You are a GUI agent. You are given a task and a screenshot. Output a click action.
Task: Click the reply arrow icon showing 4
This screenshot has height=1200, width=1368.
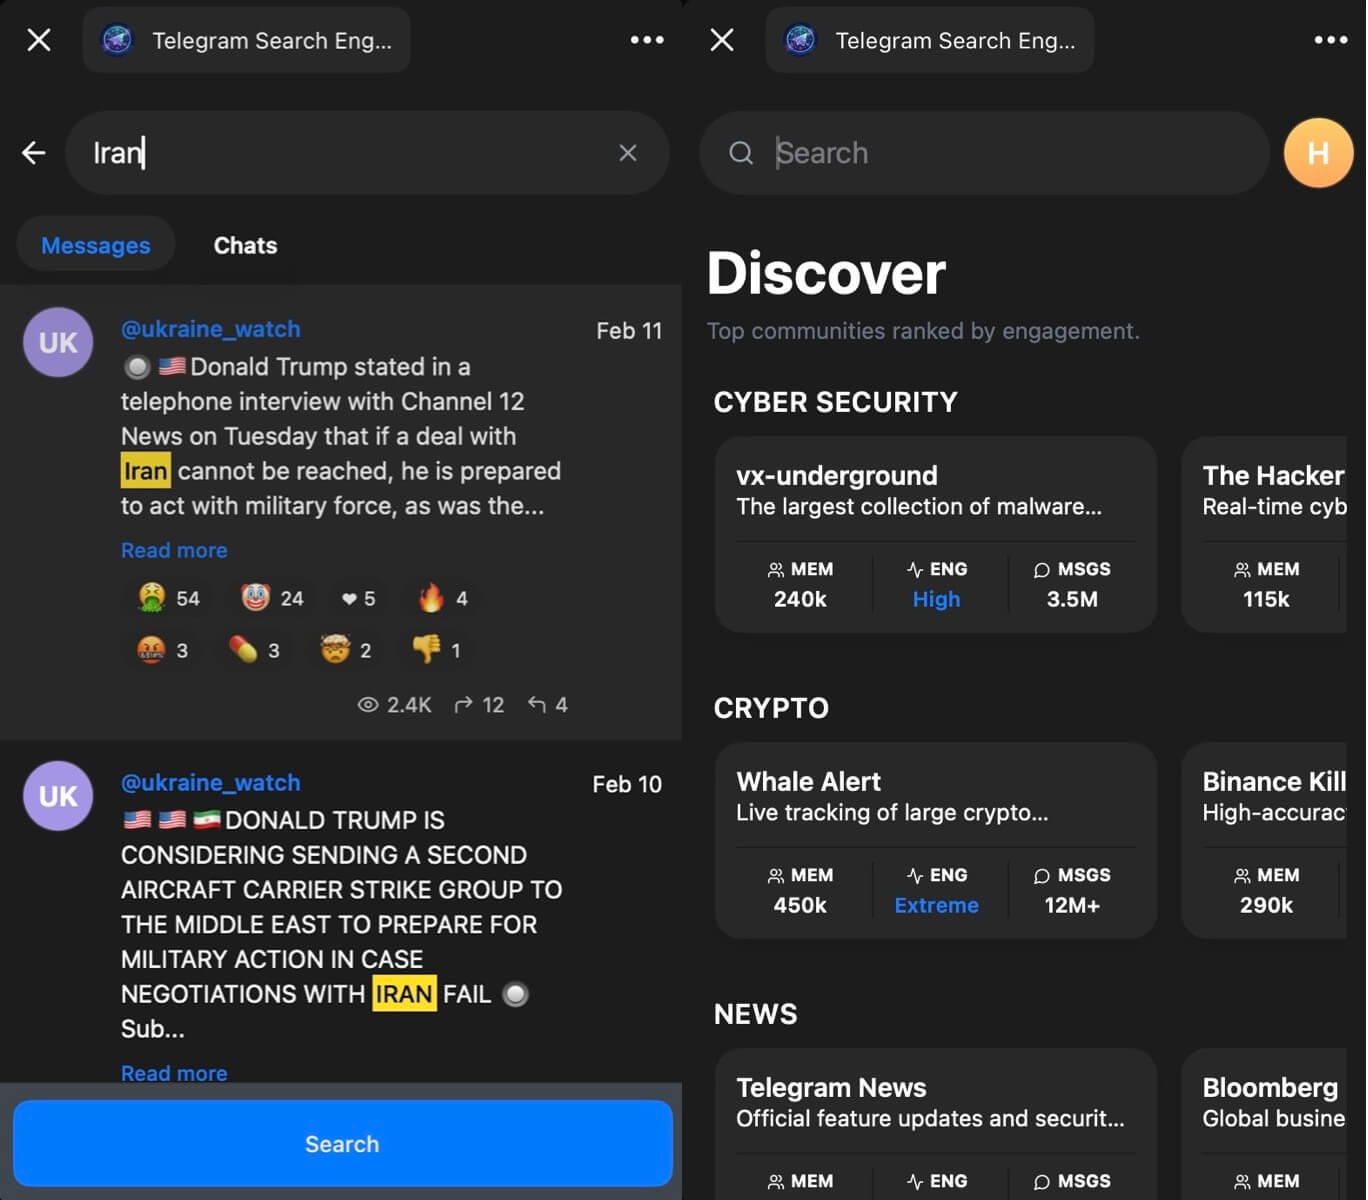(x=537, y=705)
